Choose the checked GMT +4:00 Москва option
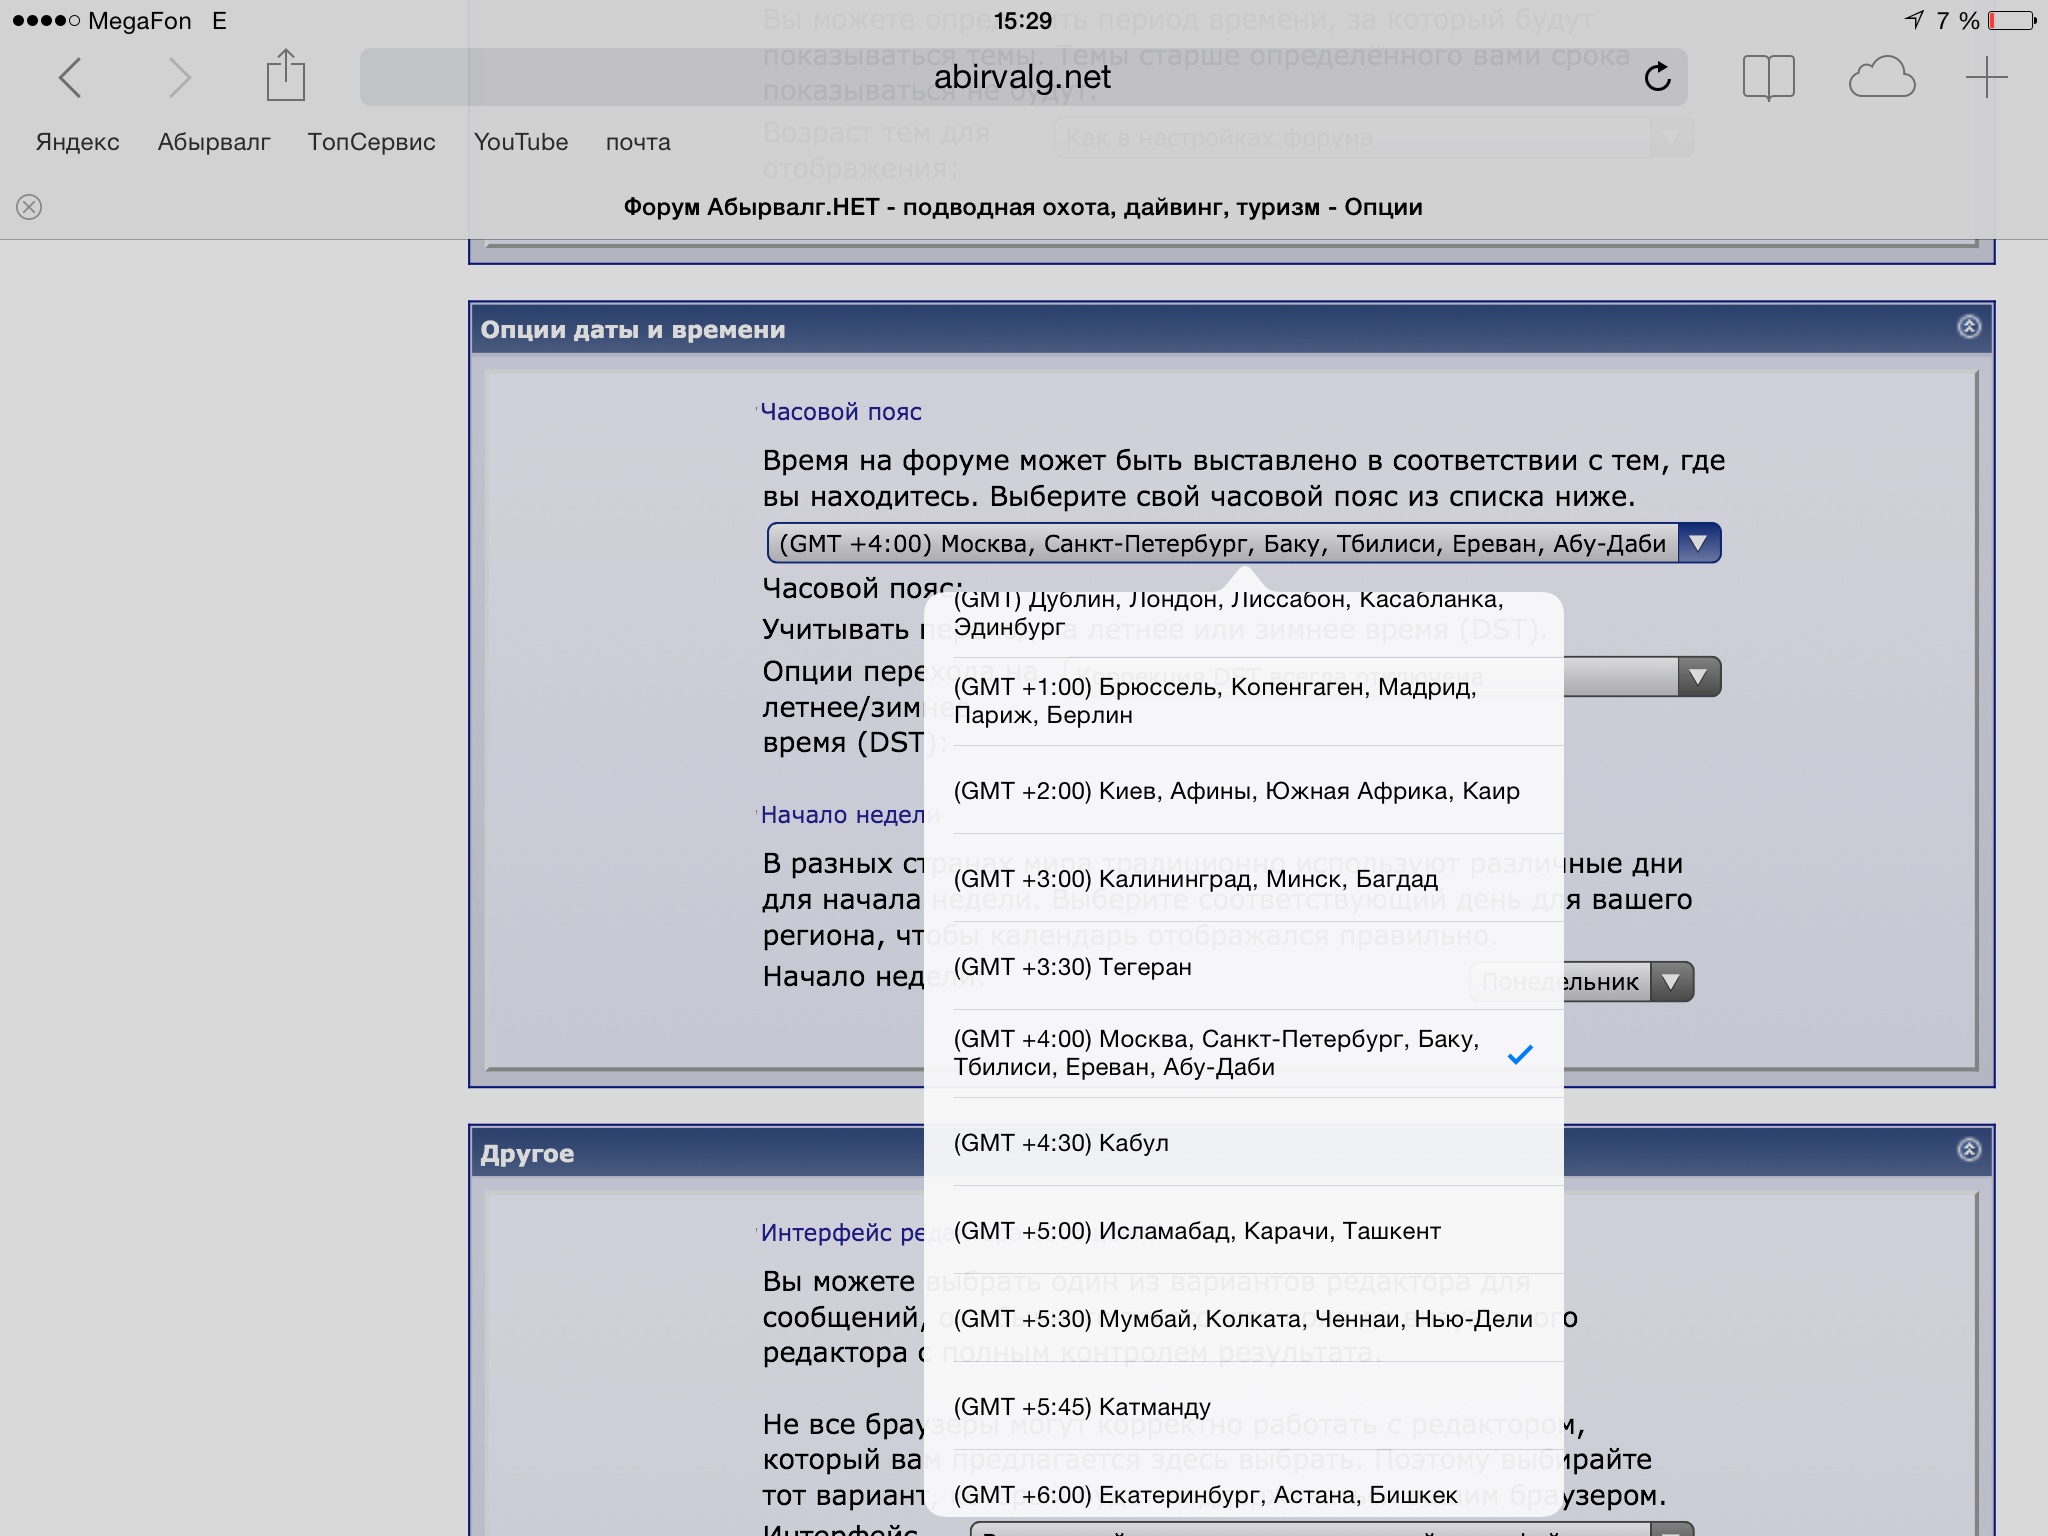The height and width of the screenshot is (1536, 2048). (x=1216, y=1053)
